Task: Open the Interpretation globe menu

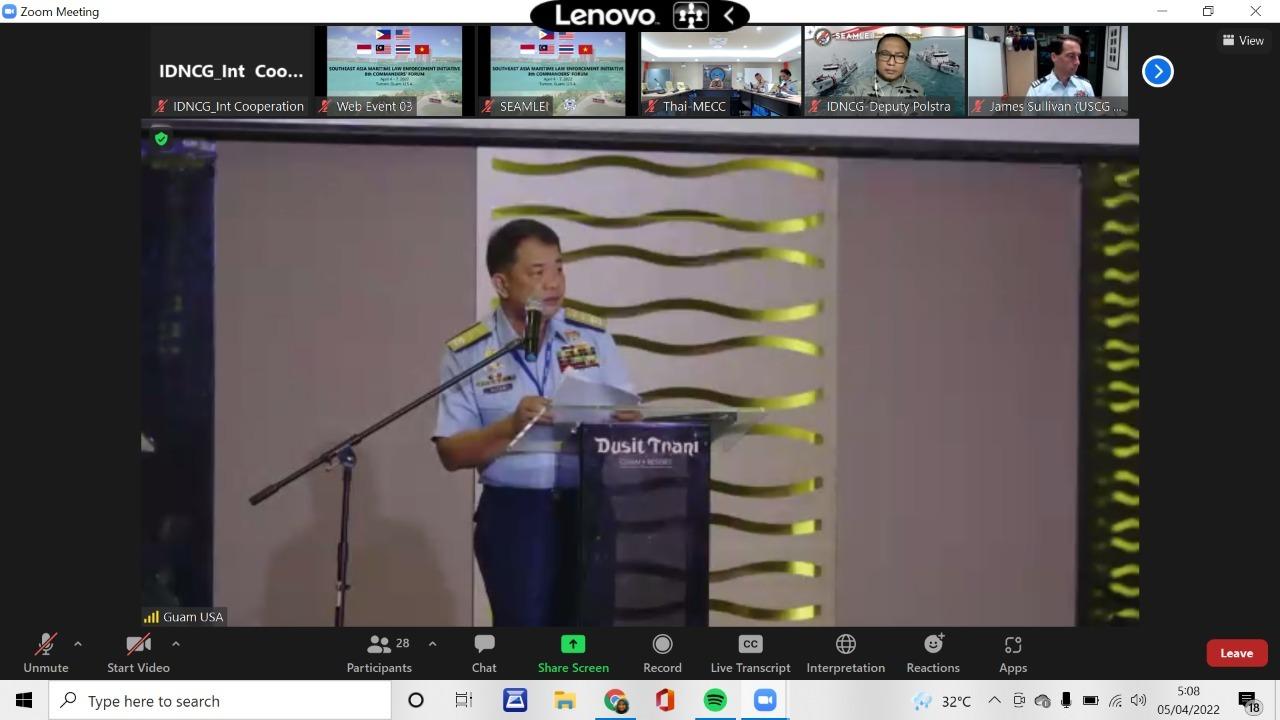Action: tap(845, 653)
